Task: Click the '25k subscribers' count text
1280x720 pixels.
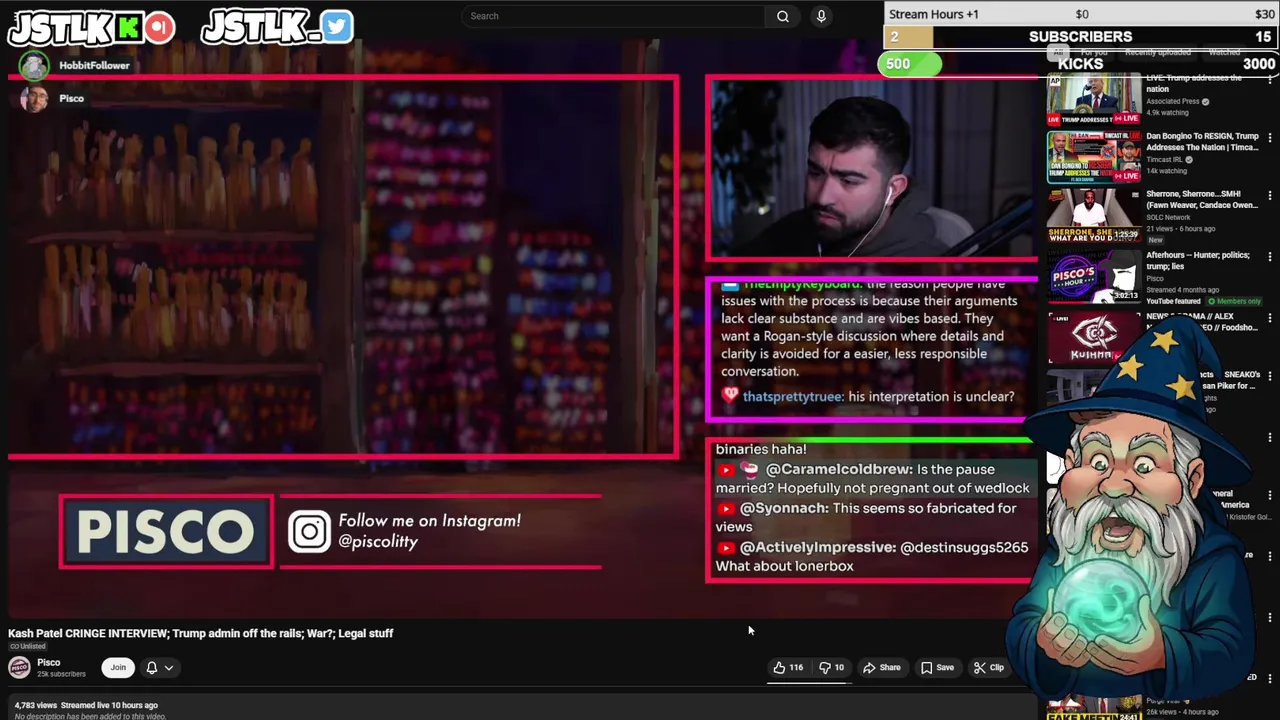Action: (61, 674)
